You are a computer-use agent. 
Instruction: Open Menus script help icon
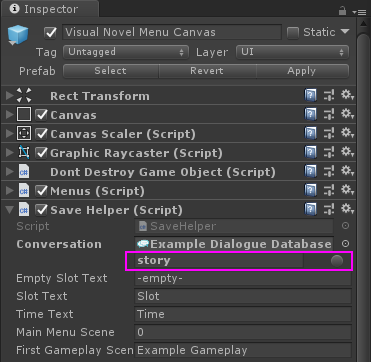point(310,191)
